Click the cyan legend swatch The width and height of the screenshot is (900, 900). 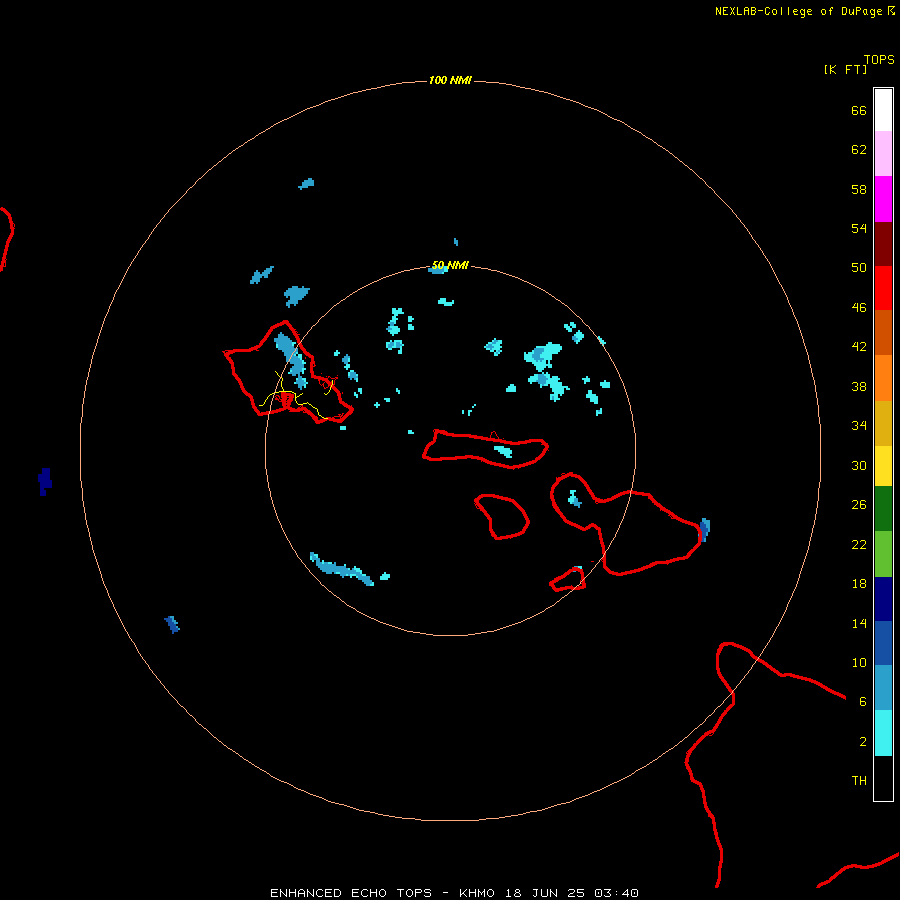pos(883,733)
